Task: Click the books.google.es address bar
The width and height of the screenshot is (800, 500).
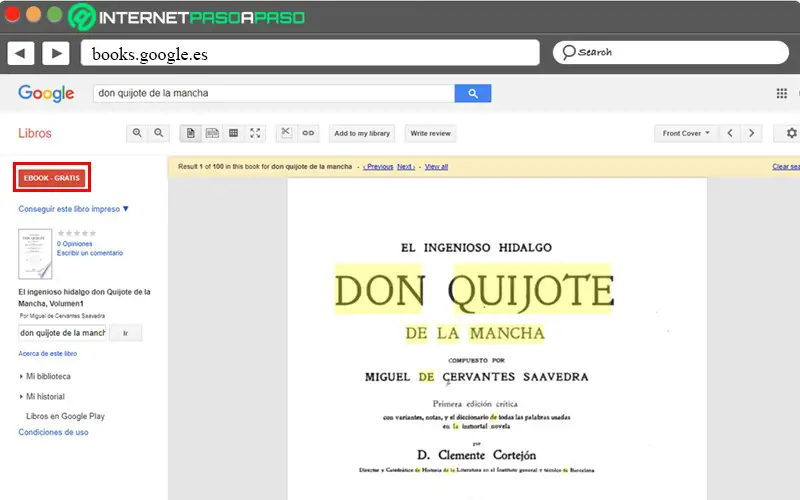Action: tap(310, 53)
